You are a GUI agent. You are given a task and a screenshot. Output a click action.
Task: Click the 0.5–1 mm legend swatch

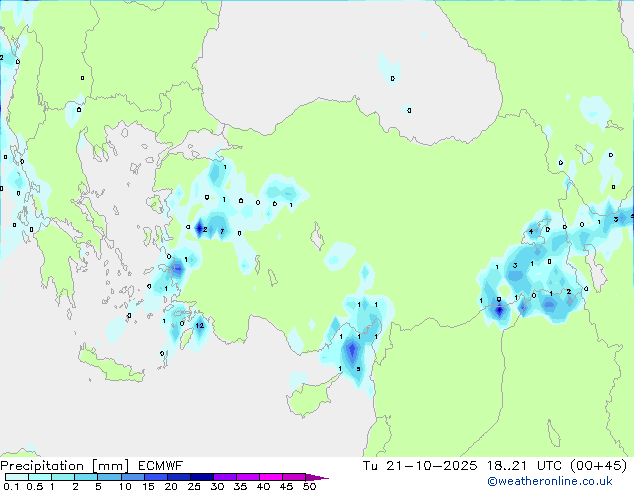(x=40, y=477)
